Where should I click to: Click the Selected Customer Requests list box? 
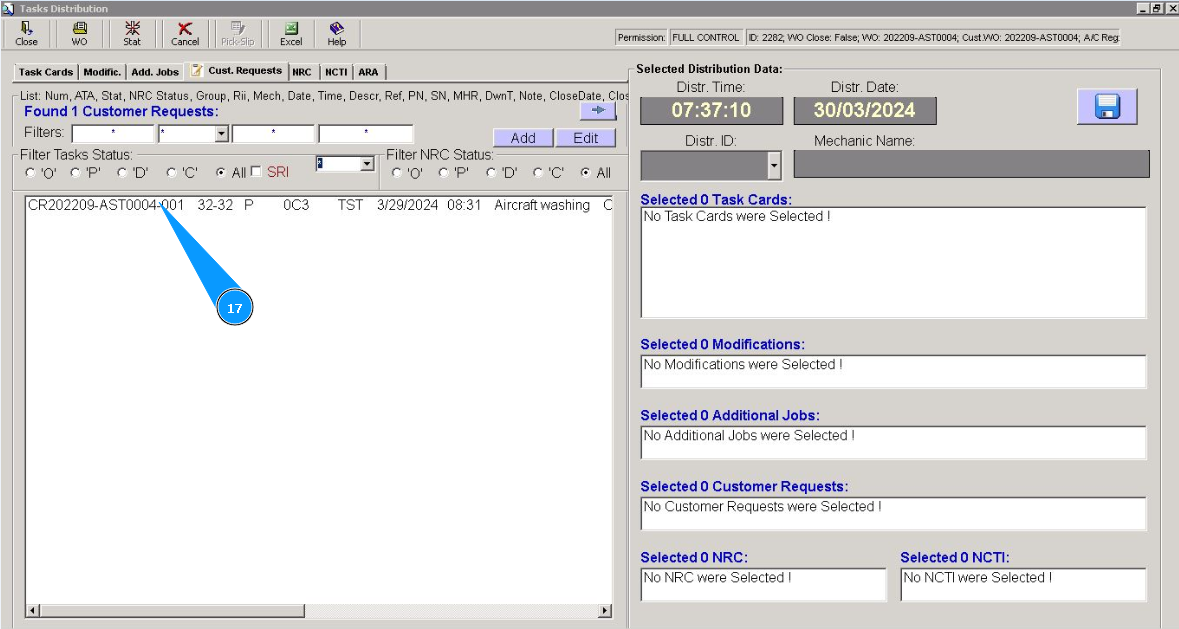893,513
